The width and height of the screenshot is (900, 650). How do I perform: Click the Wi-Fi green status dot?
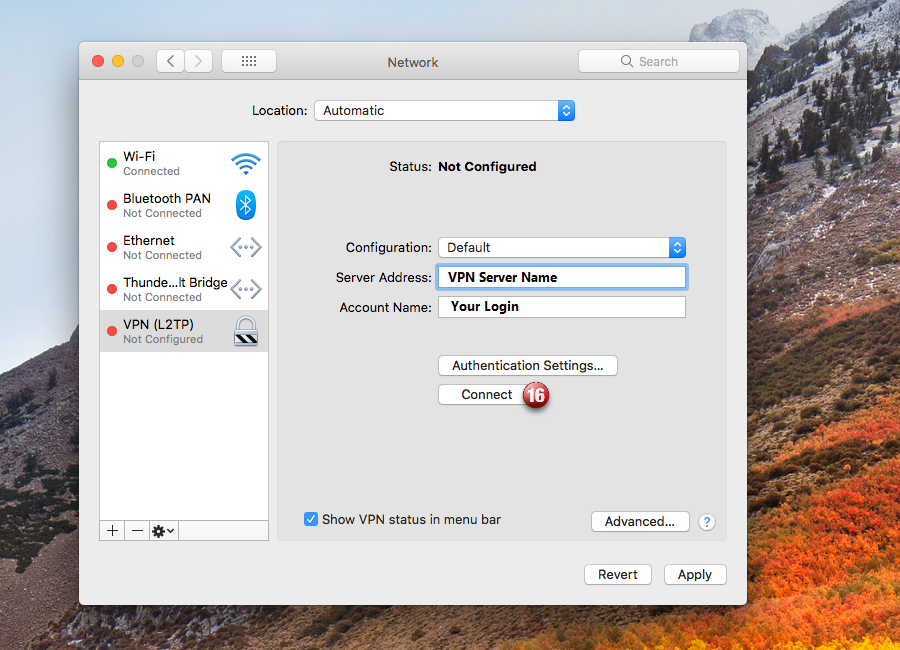pyautogui.click(x=112, y=163)
